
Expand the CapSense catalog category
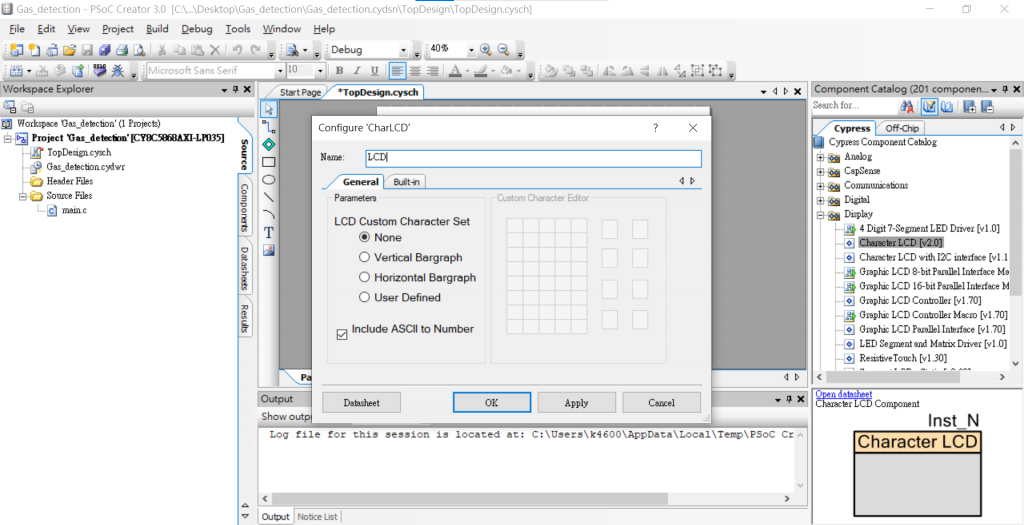point(820,171)
